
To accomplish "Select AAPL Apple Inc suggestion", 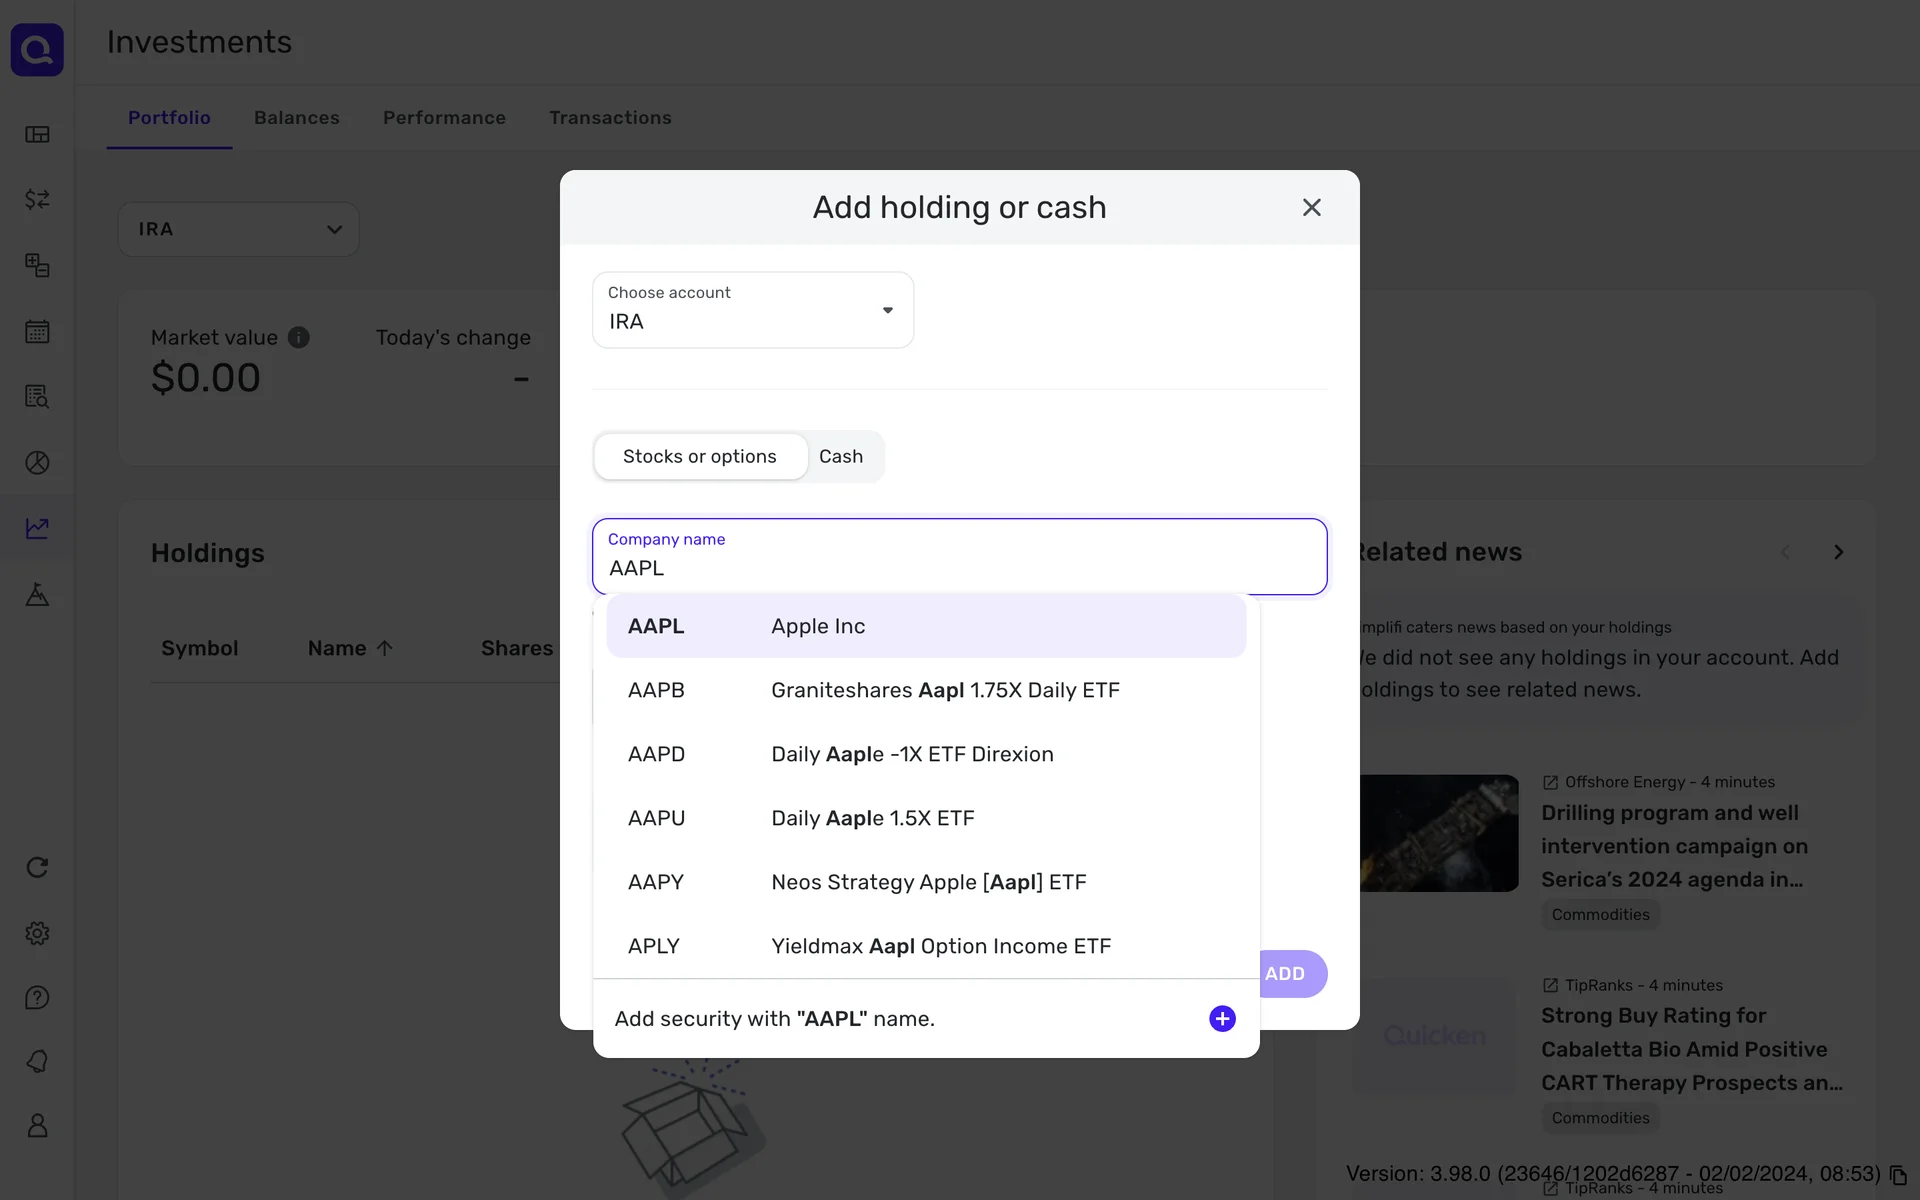I will 925,626.
